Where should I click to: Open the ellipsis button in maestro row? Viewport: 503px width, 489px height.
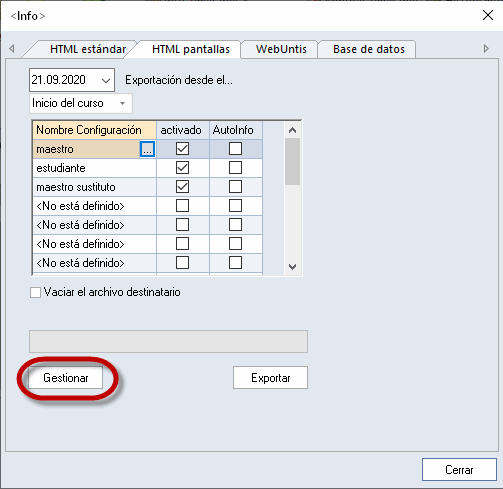click(147, 149)
